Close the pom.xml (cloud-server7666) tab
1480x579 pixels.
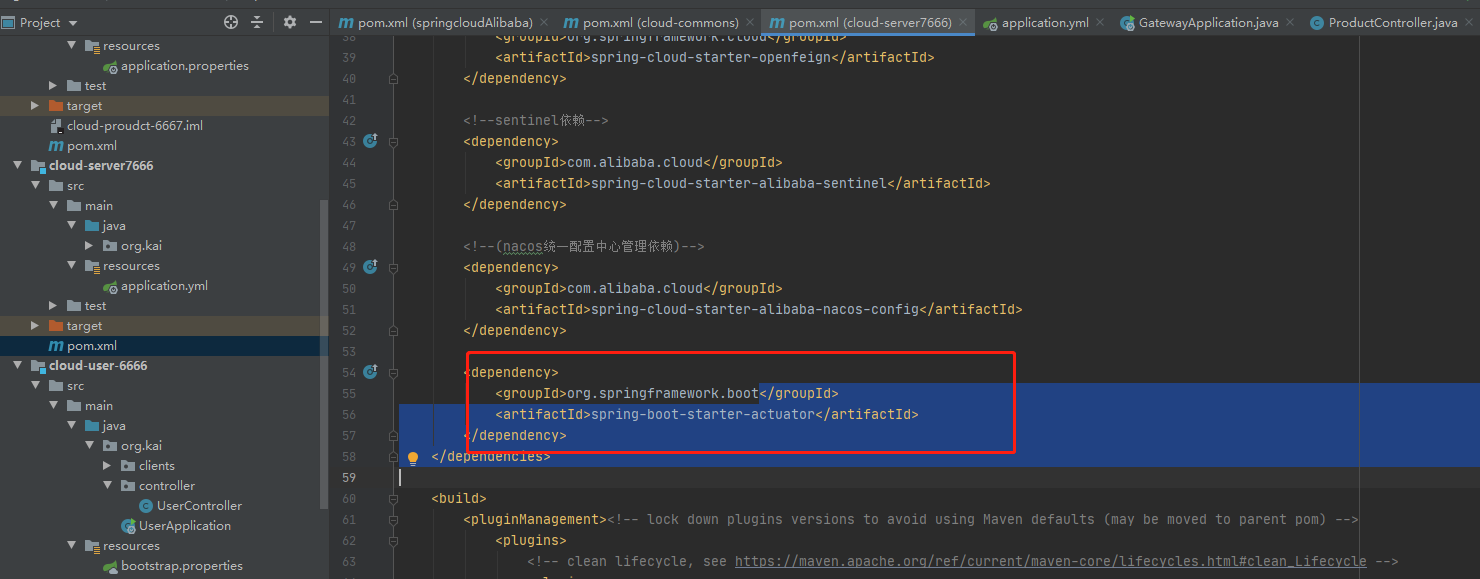coord(963,22)
